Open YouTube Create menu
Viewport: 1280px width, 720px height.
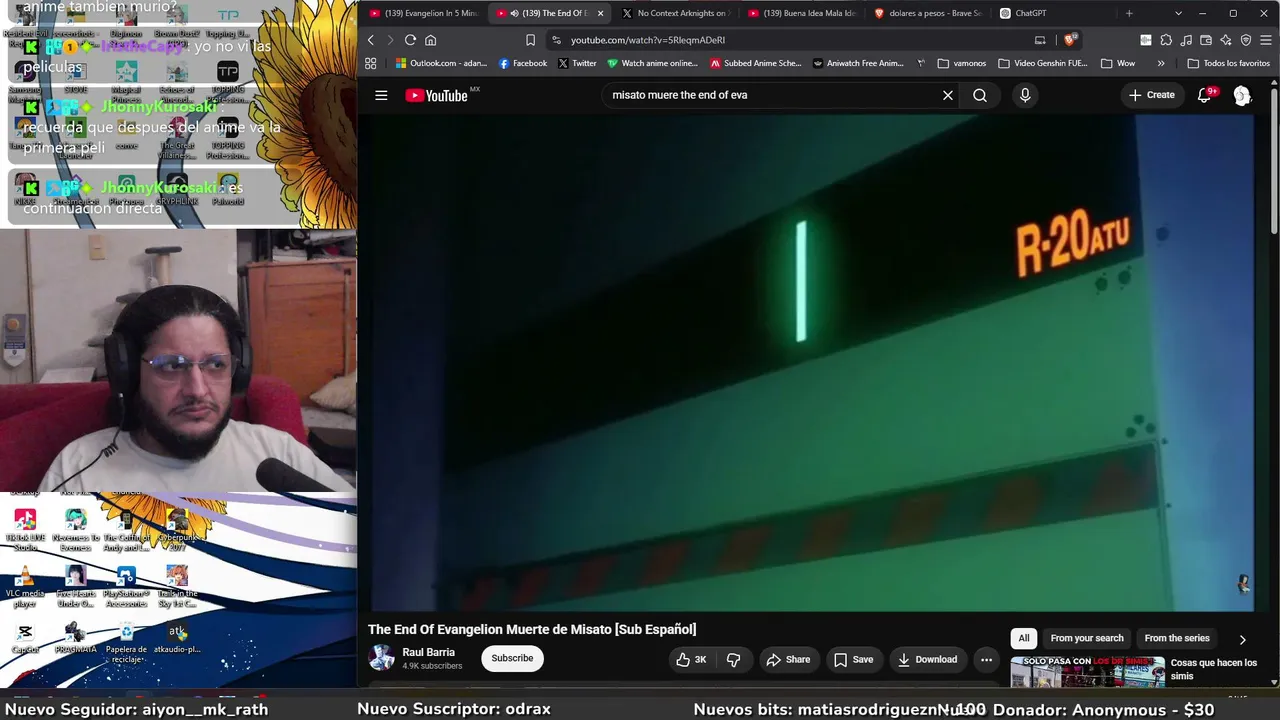pos(1152,95)
